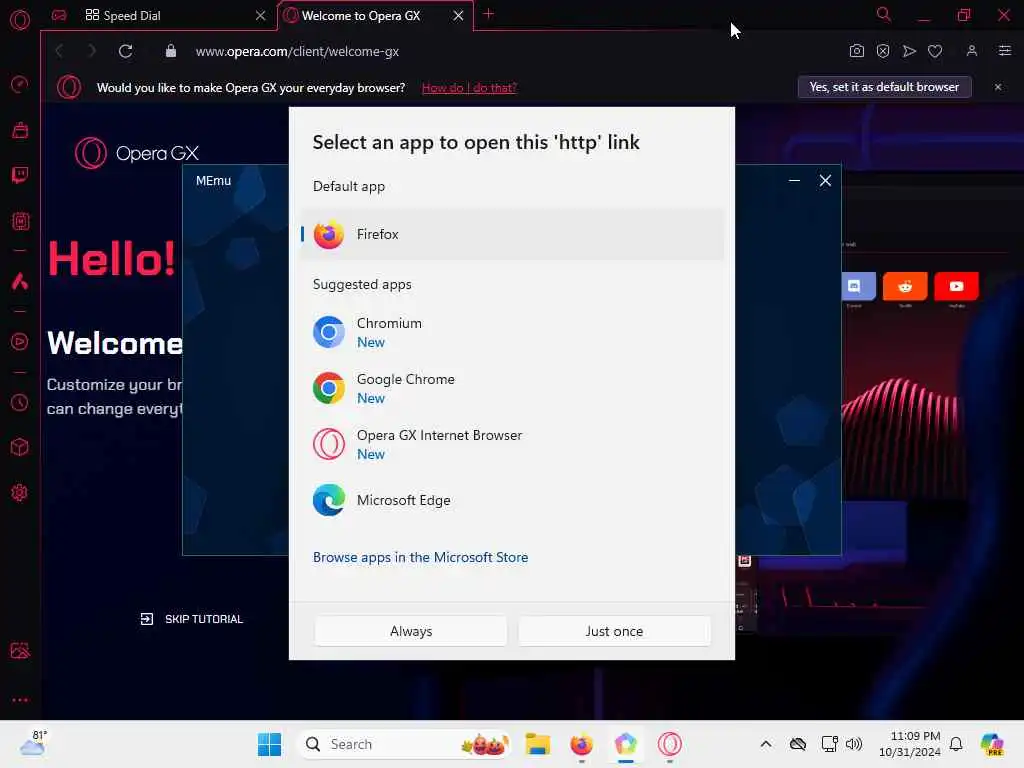The height and width of the screenshot is (768, 1024).
Task: Dismiss the default browser prompt bar
Action: (x=997, y=87)
